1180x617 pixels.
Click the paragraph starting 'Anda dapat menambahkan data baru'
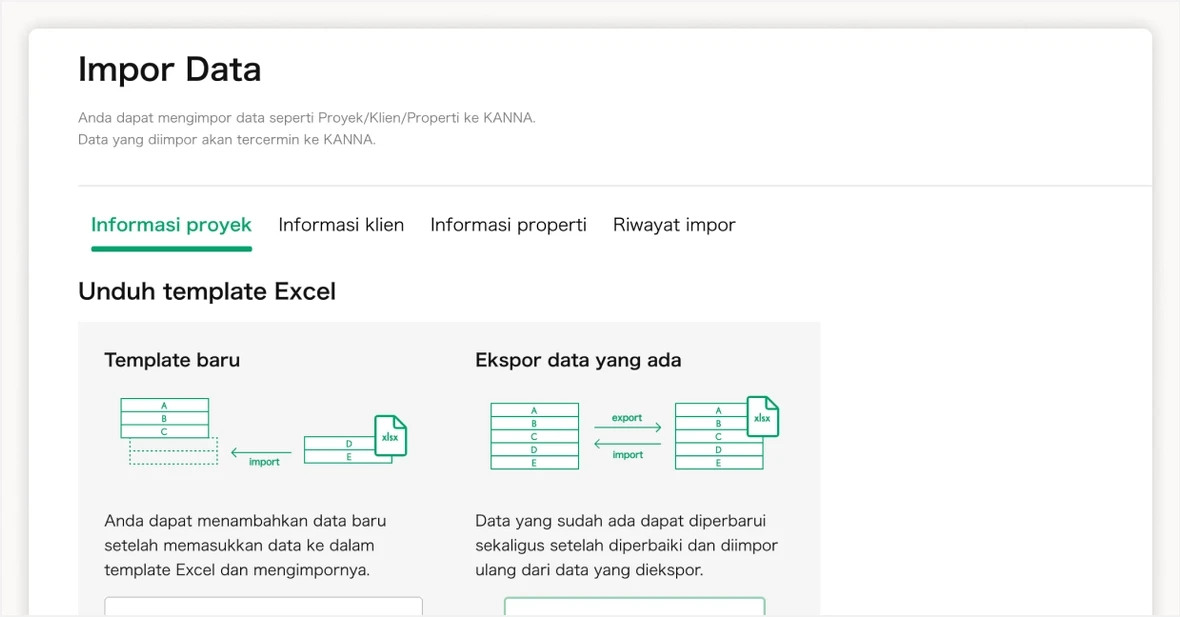(x=245, y=546)
